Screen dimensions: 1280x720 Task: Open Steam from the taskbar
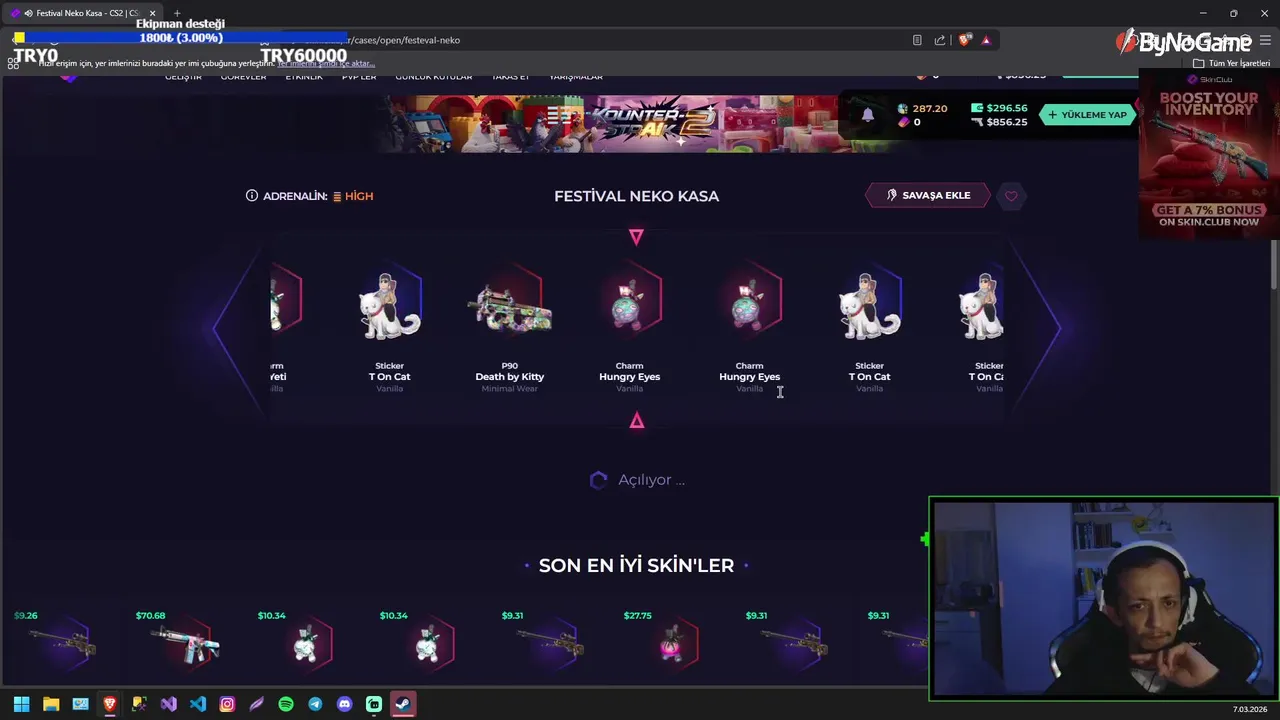click(403, 704)
